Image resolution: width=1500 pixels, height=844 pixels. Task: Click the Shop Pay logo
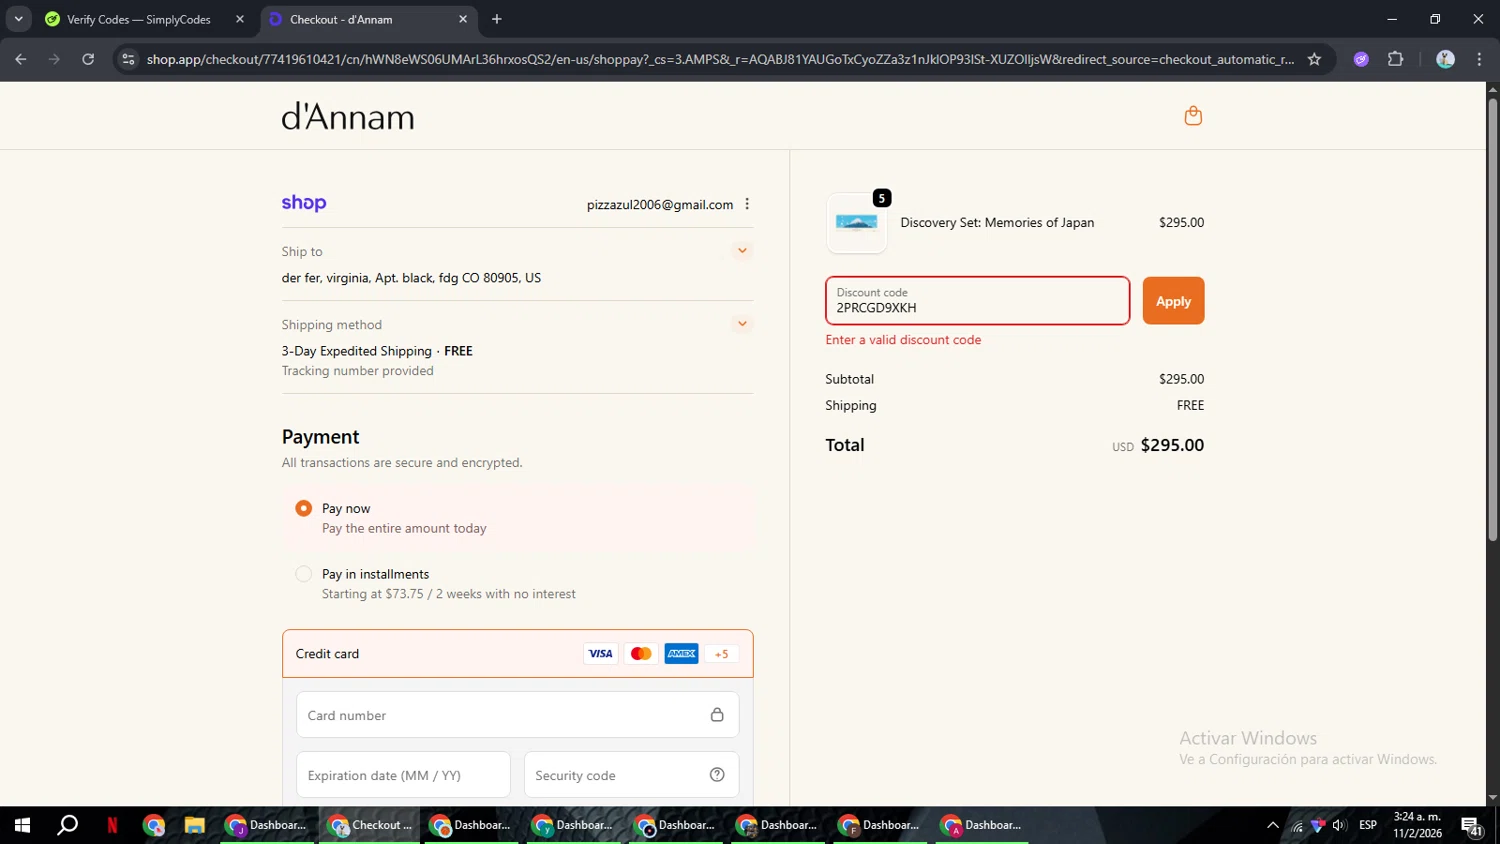[304, 203]
